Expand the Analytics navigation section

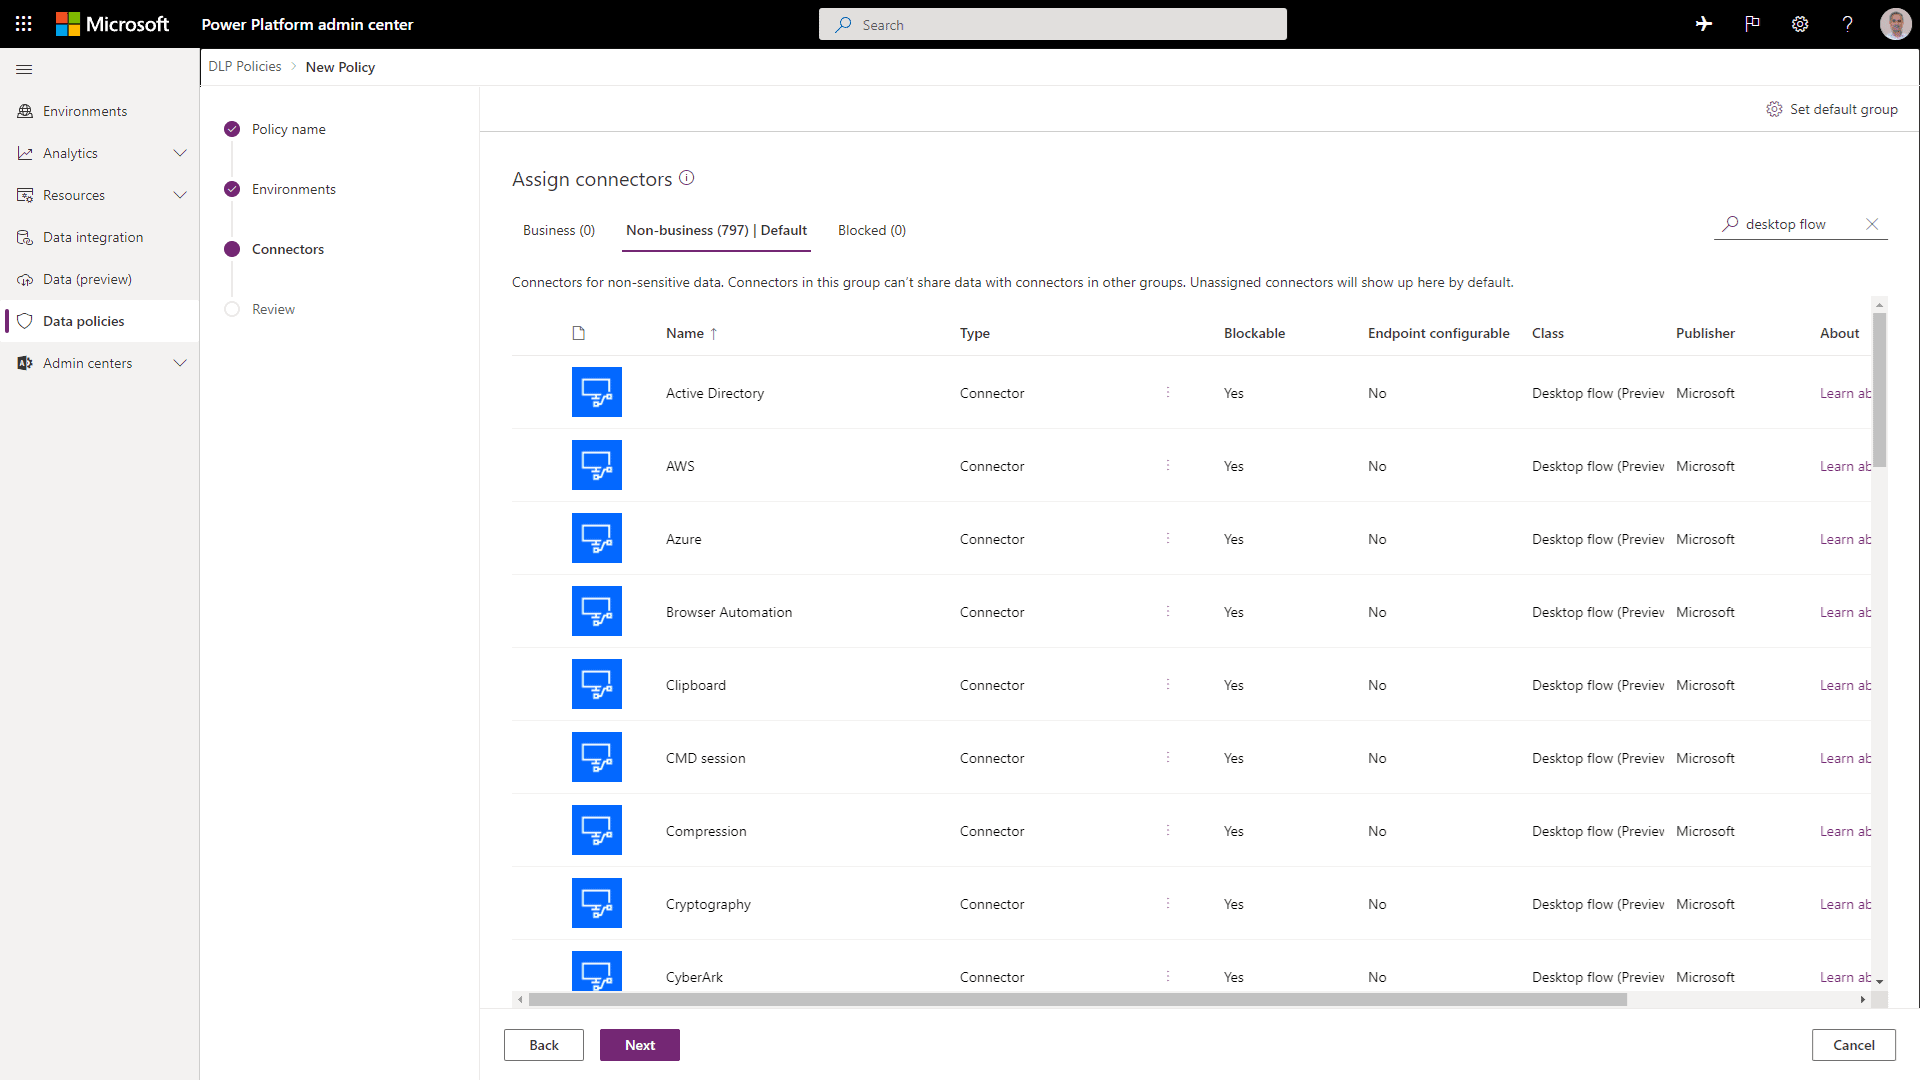pyautogui.click(x=180, y=153)
